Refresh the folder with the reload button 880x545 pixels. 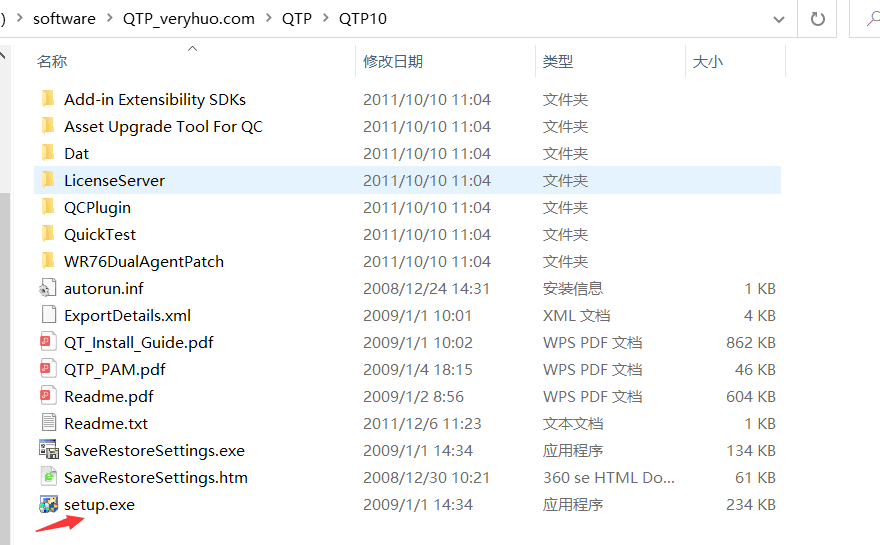tap(817, 19)
